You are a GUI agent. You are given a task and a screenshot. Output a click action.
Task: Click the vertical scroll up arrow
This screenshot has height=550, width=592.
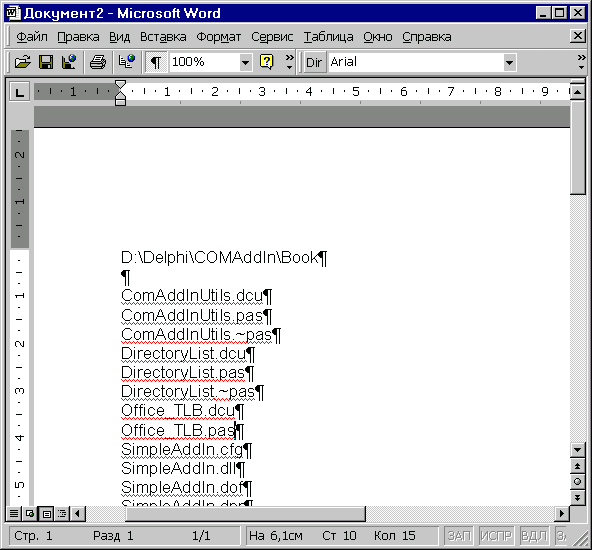(x=578, y=92)
